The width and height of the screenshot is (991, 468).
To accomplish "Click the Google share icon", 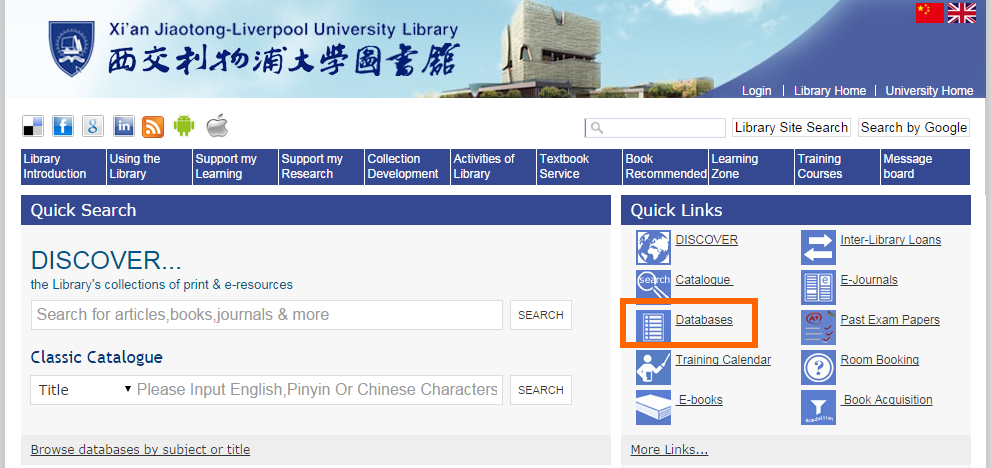I will coord(92,127).
